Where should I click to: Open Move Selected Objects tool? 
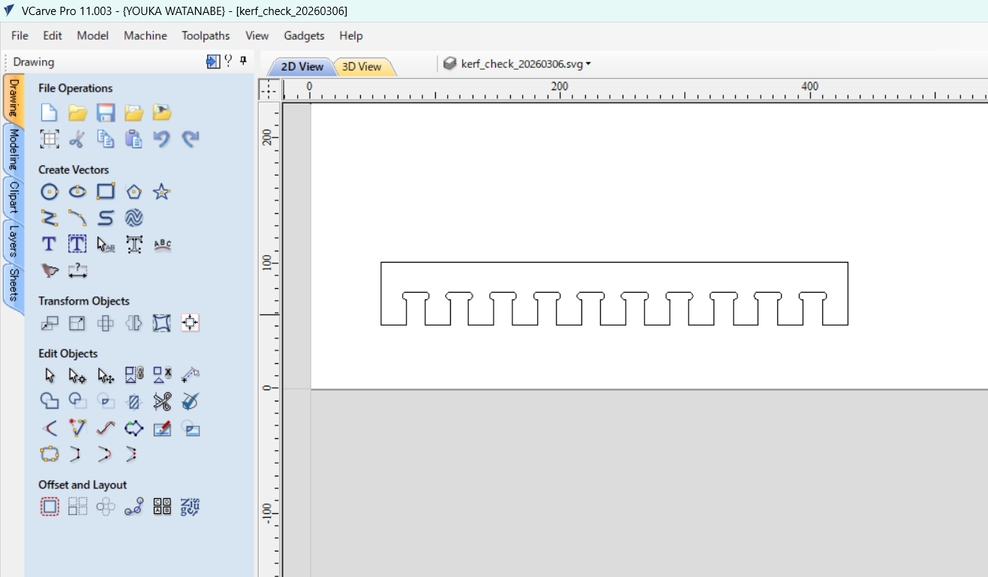[49, 323]
